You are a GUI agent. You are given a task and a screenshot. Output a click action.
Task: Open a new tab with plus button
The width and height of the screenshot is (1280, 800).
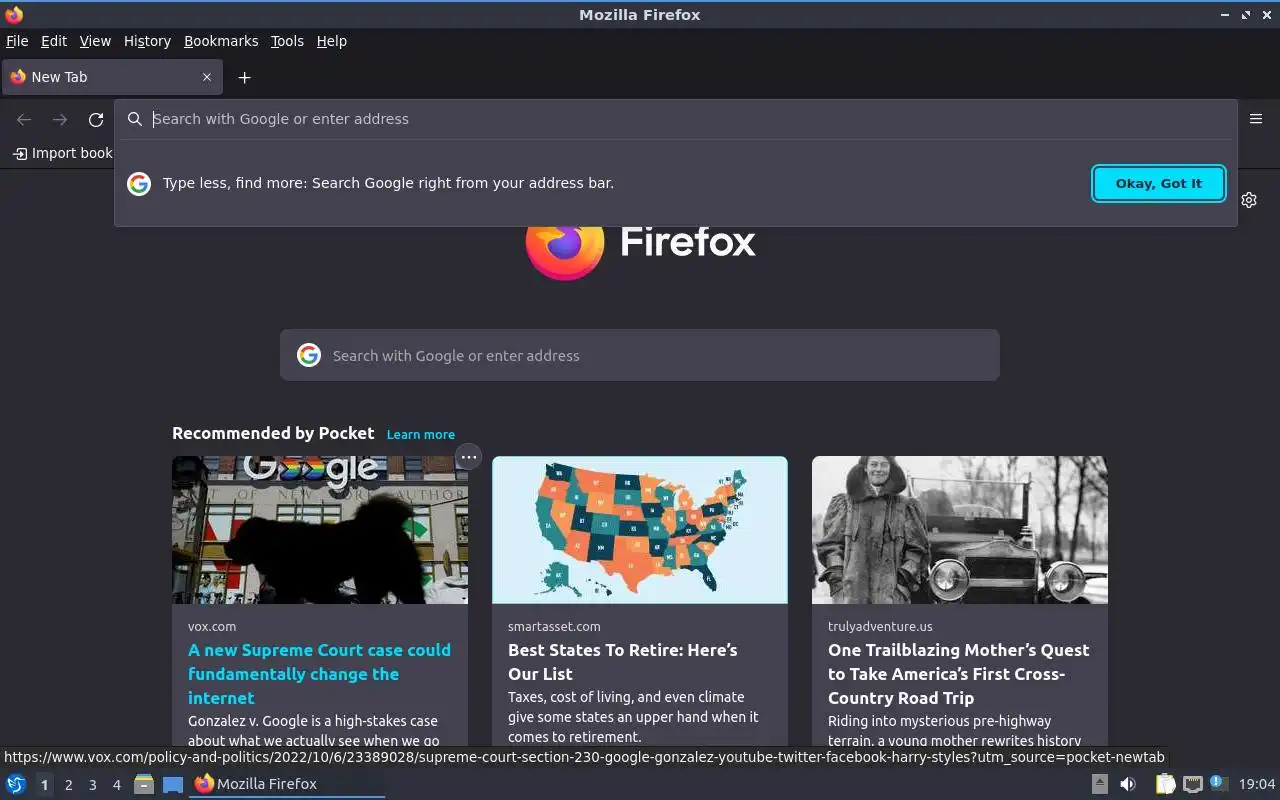point(244,77)
